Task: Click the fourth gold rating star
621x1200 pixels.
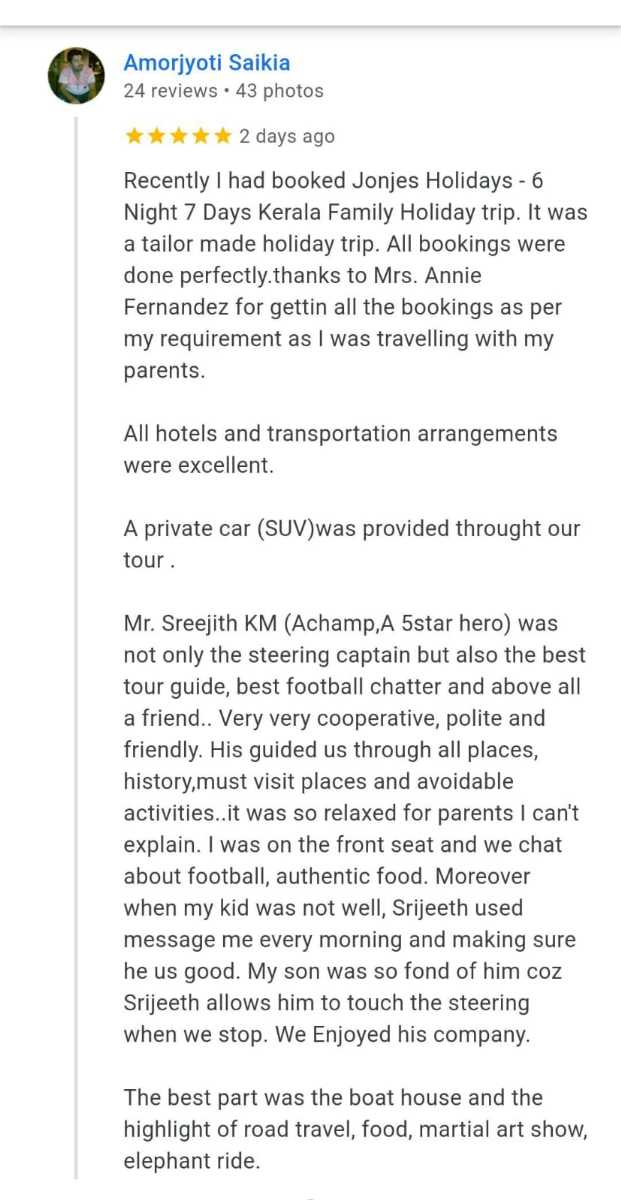Action: (199, 136)
